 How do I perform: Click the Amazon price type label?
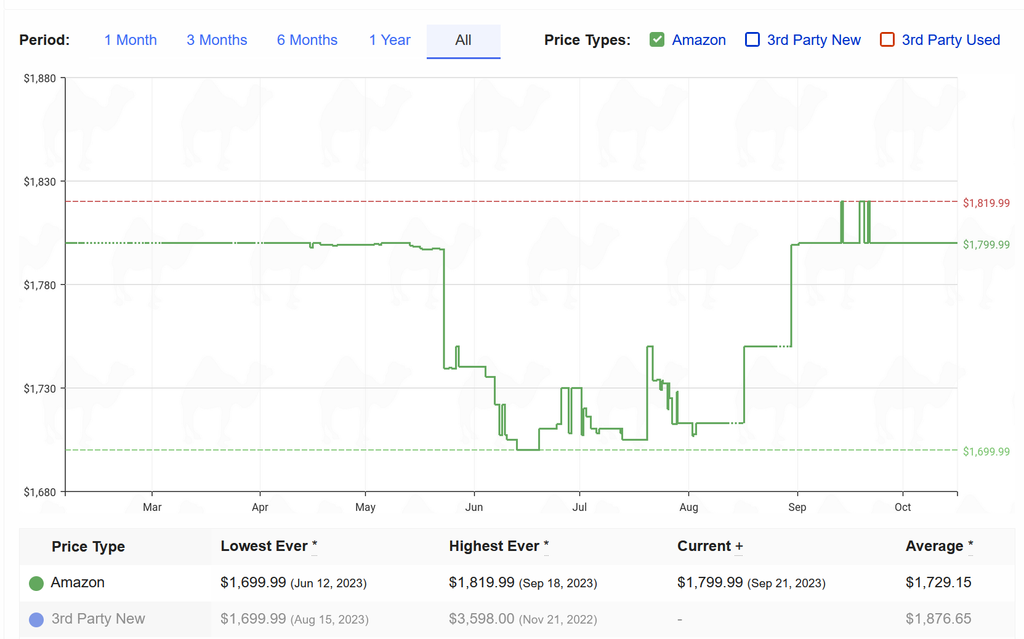699,40
